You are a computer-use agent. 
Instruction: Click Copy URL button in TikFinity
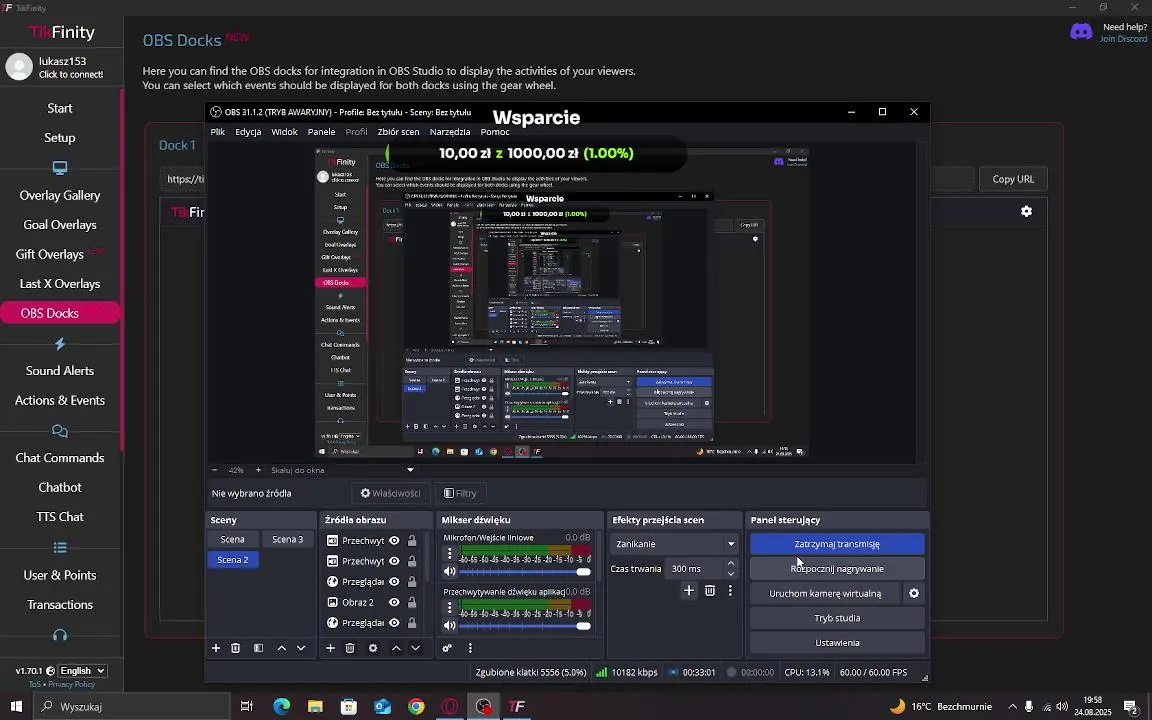tap(1013, 179)
